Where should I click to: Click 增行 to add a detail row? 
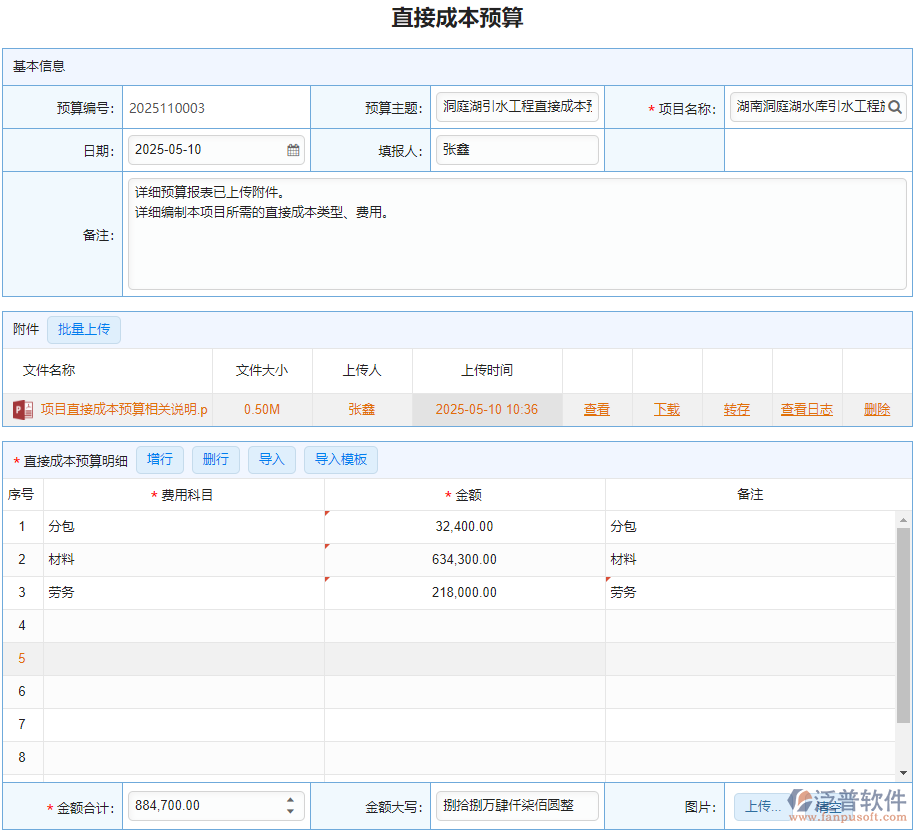tap(160, 459)
